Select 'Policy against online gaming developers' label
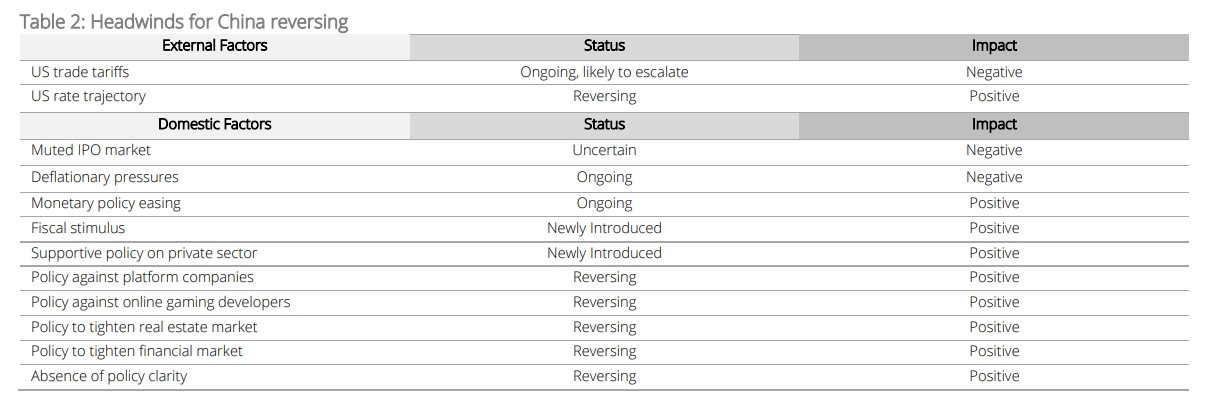Viewport: 1211px width, 403px height. pyautogui.click(x=161, y=302)
